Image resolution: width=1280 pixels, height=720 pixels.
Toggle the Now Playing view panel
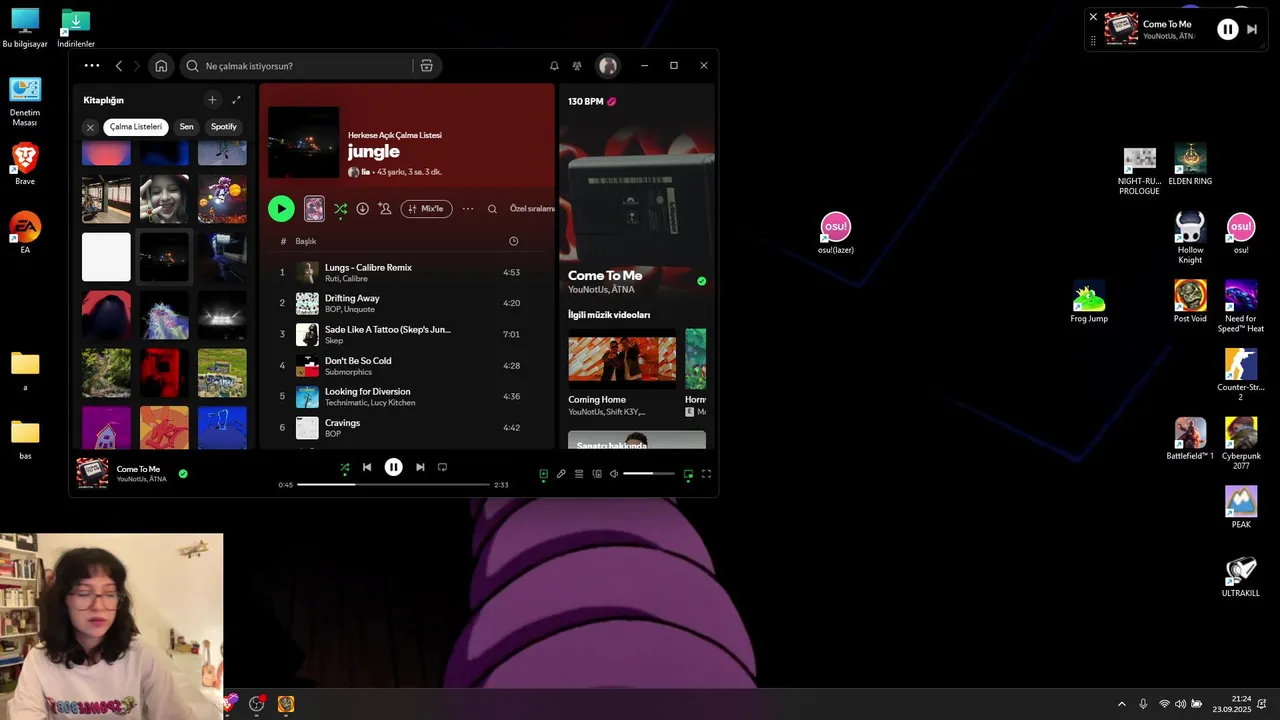pos(544,474)
